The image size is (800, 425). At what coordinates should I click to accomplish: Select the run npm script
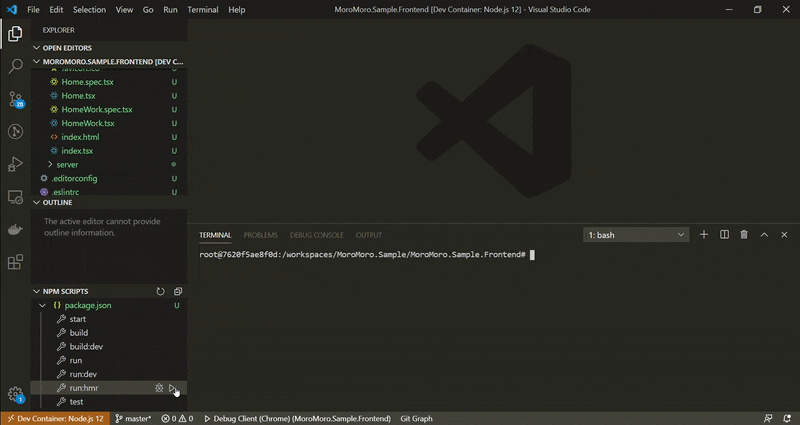point(109,360)
